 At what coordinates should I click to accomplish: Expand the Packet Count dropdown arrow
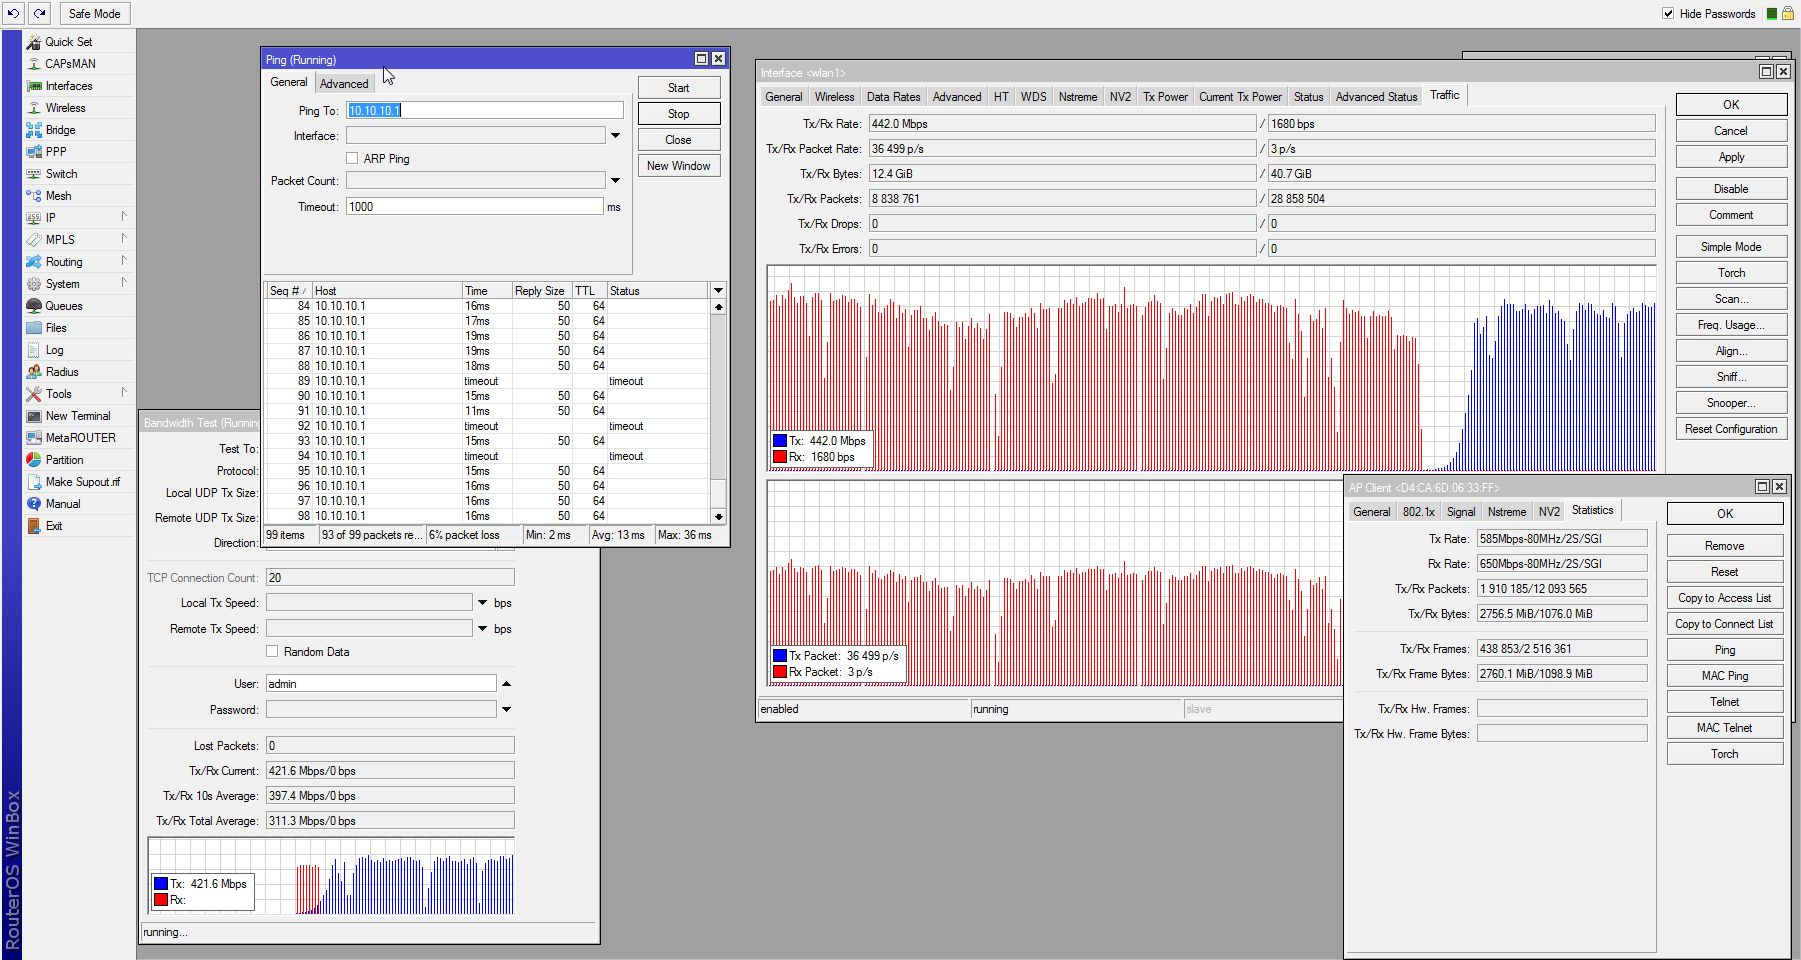615,181
